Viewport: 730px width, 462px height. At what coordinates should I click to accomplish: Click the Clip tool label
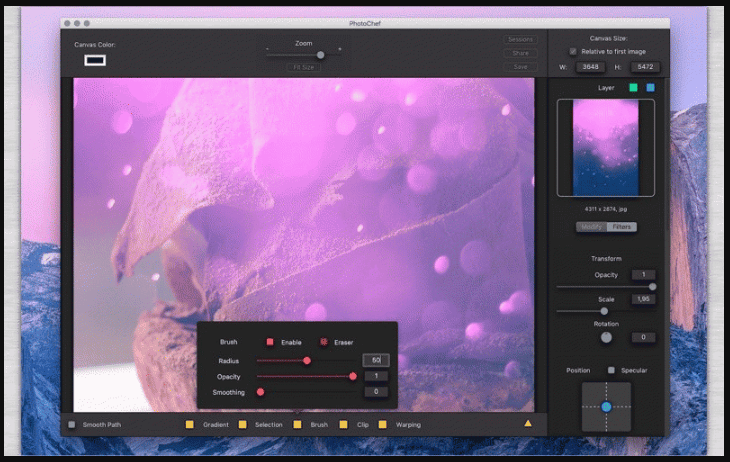(363, 425)
